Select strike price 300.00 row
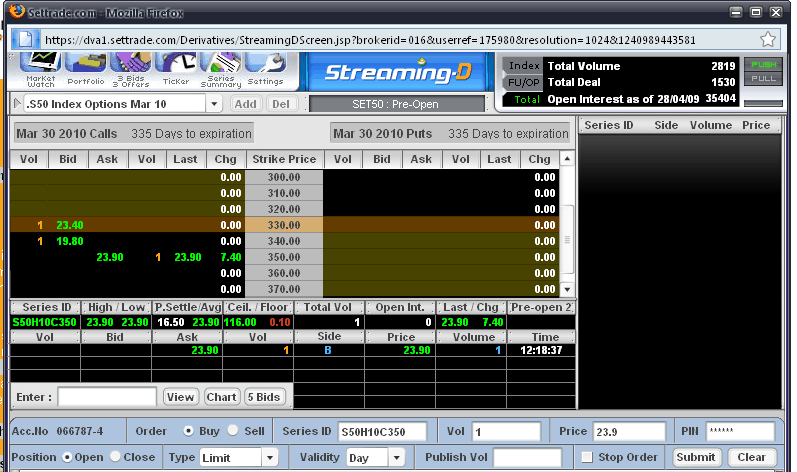797x472 pixels. pyautogui.click(x=285, y=177)
